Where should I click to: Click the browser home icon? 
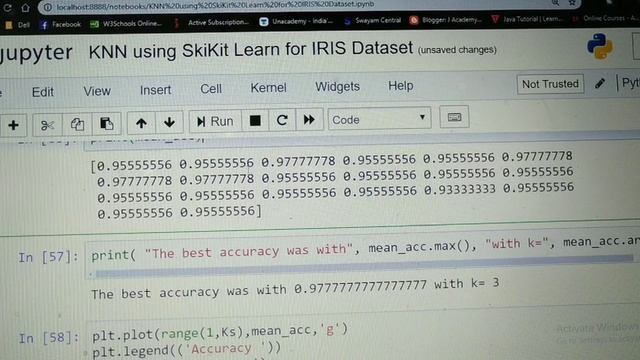25,8
